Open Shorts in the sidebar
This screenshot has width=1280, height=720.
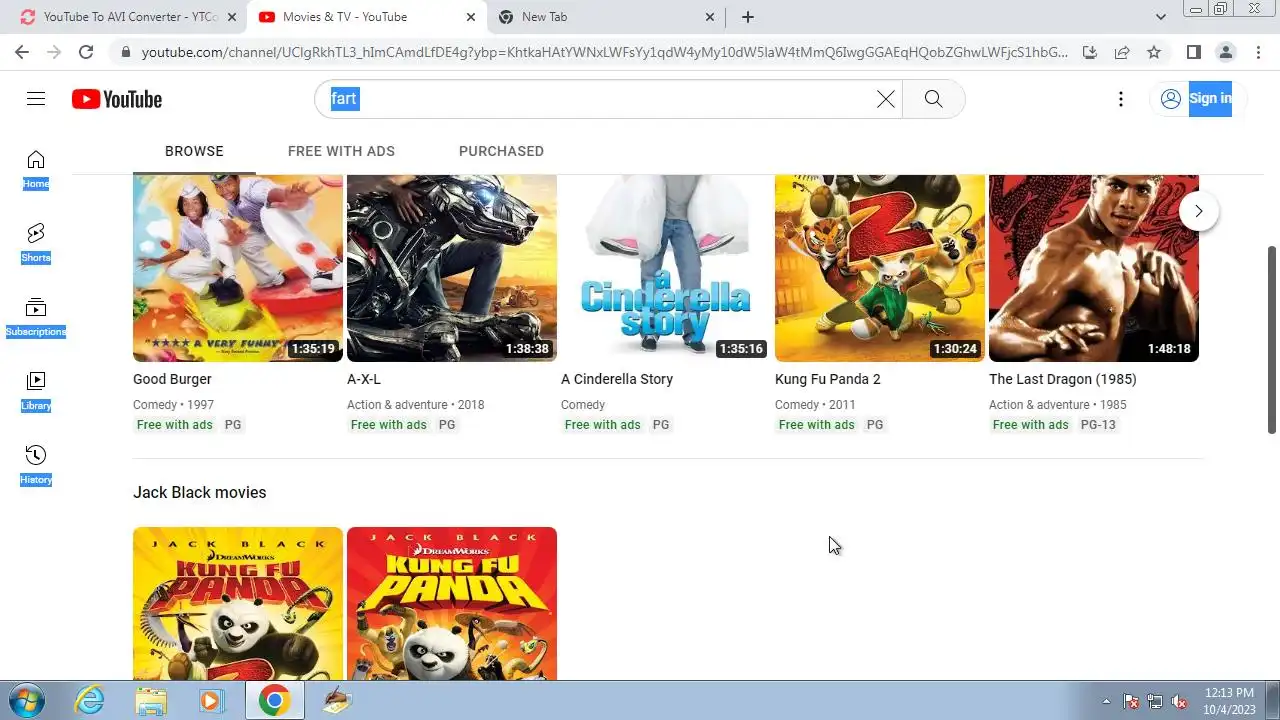coord(36,243)
